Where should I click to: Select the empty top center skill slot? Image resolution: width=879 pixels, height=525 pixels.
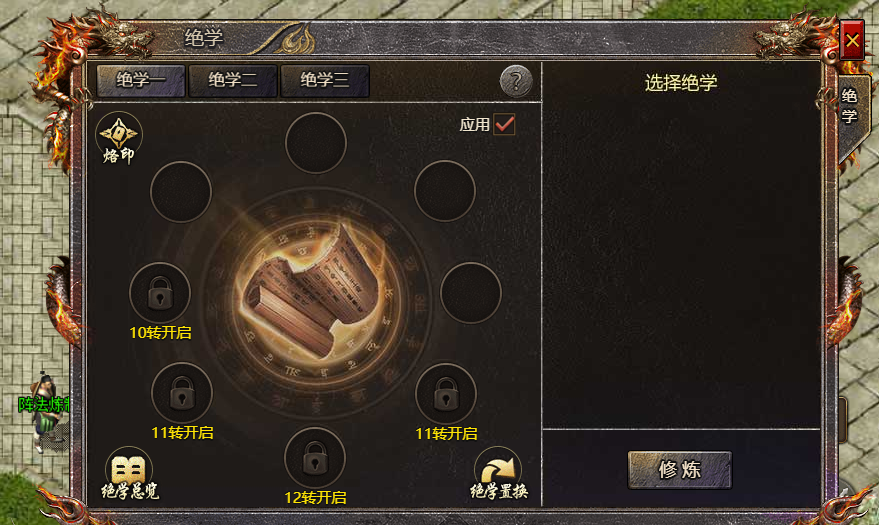316,143
